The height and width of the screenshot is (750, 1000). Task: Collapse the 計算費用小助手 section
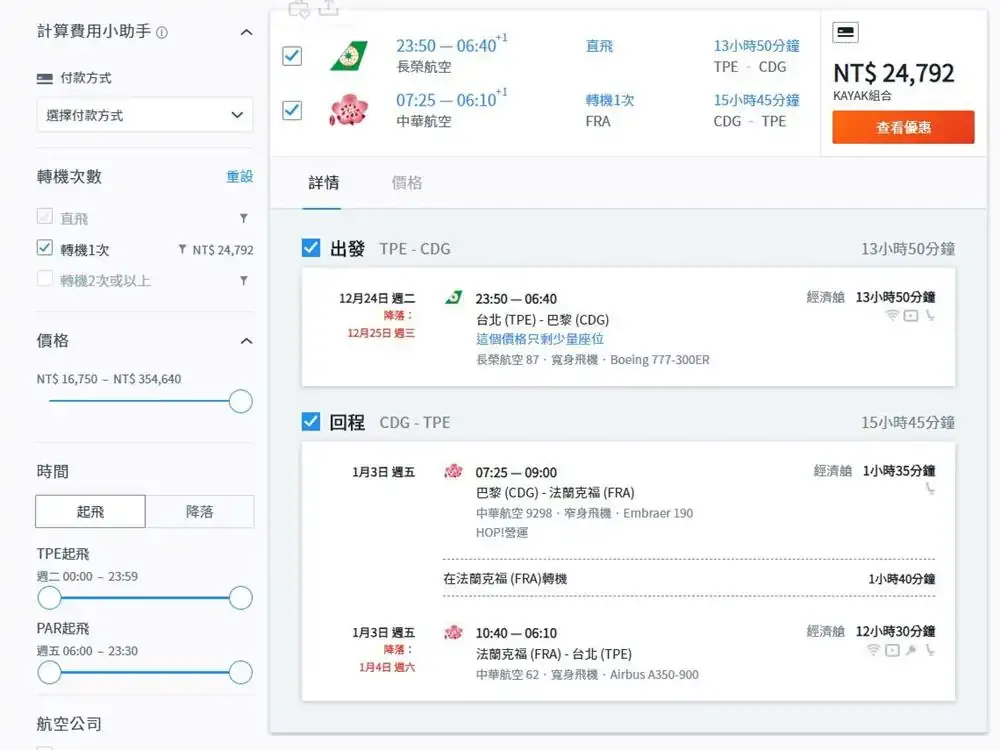point(246,32)
